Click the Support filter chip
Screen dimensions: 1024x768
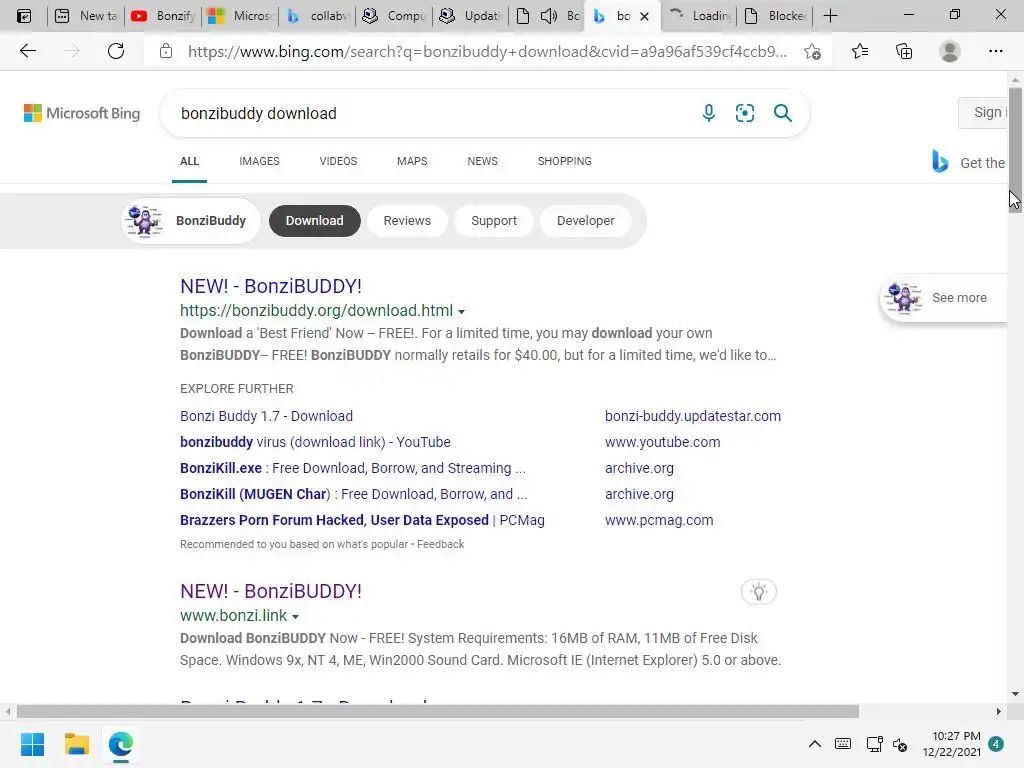point(494,221)
